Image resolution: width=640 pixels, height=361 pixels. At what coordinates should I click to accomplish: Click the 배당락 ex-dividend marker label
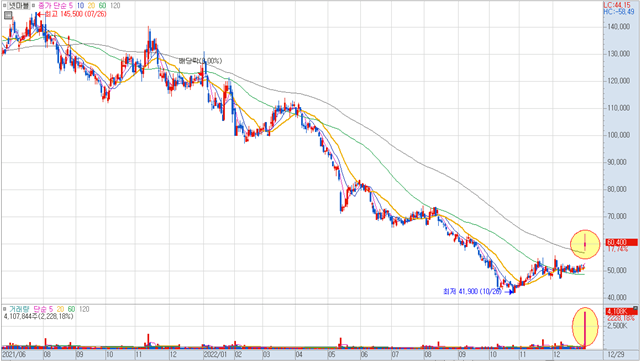click(x=200, y=61)
